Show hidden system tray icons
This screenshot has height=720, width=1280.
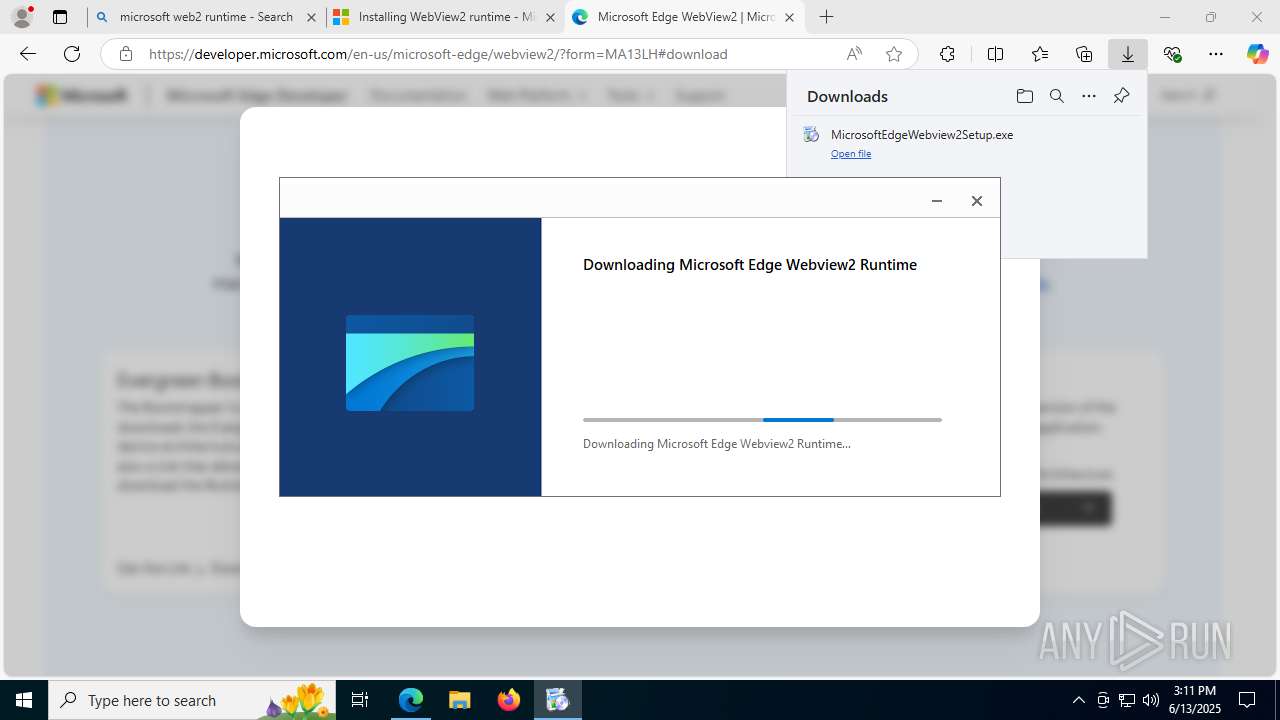pyautogui.click(x=1078, y=700)
